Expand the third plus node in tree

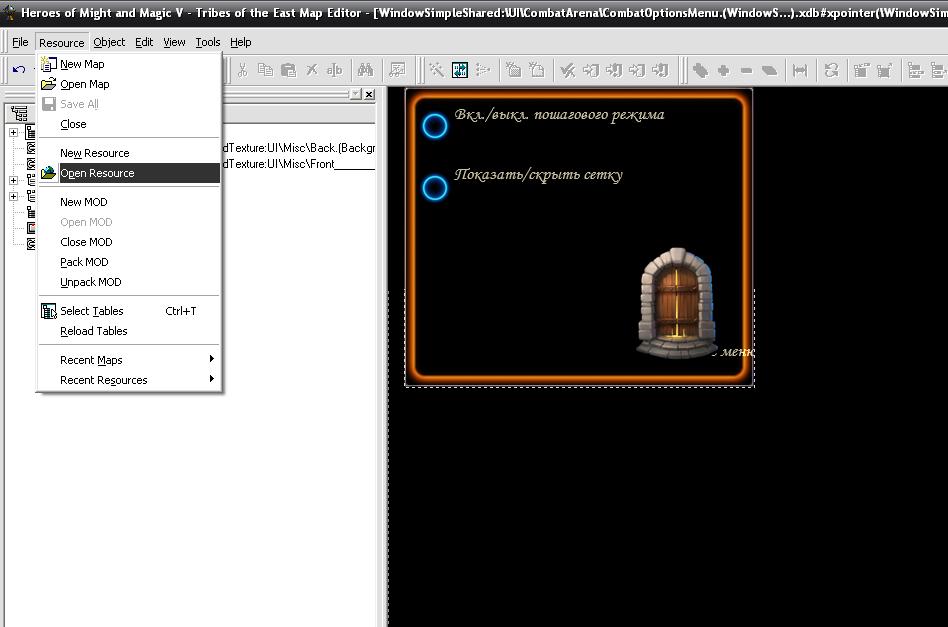[13, 196]
